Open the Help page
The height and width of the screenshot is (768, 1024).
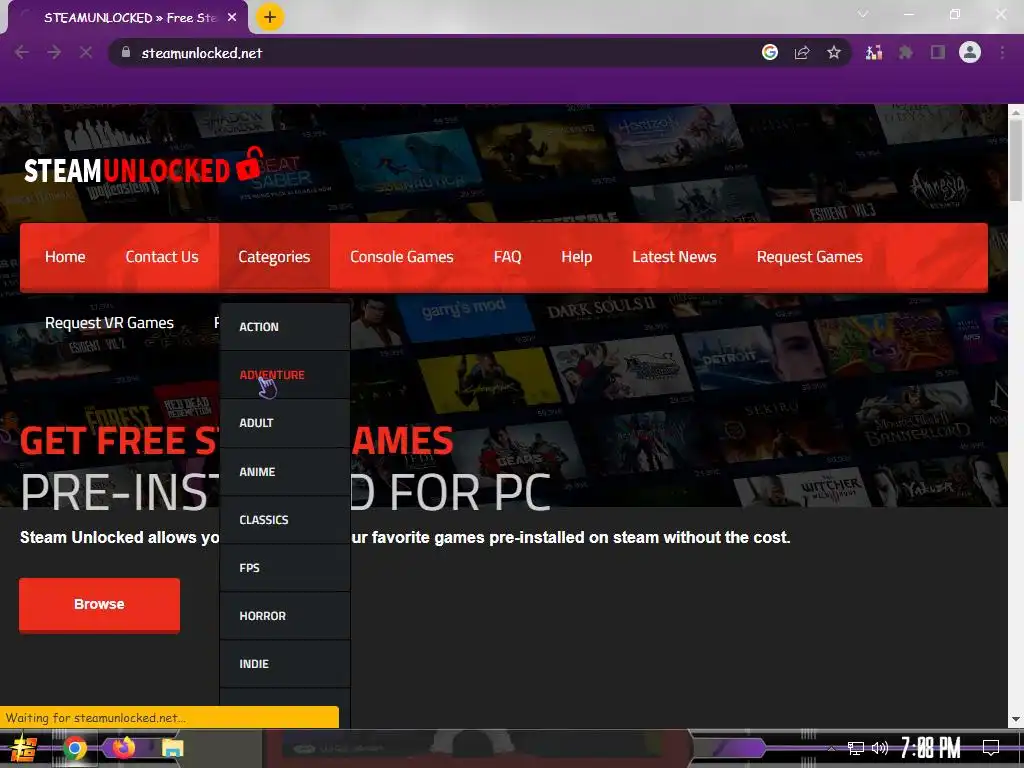click(577, 257)
